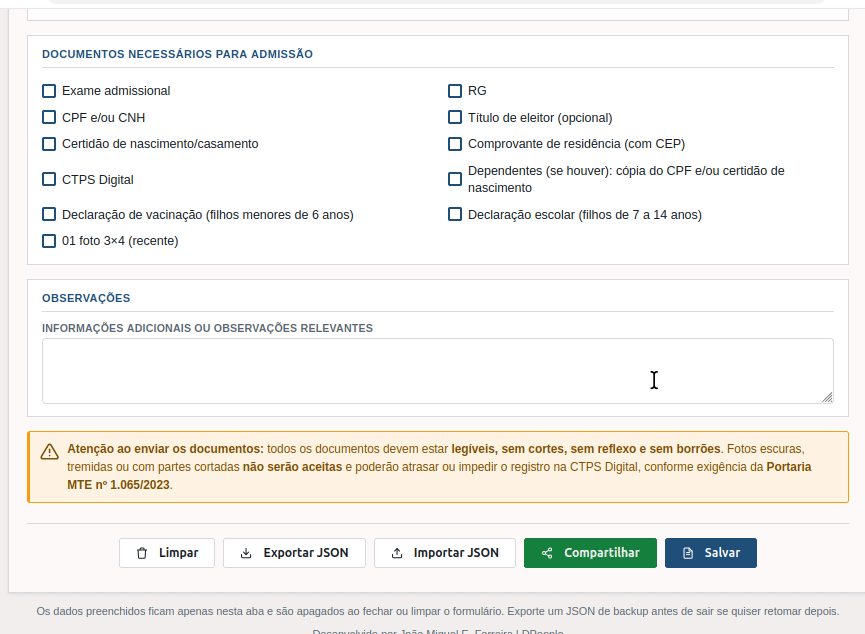Select the 01 foto 3×4 (recente) checkbox
Image resolution: width=865 pixels, height=634 pixels.
(49, 241)
